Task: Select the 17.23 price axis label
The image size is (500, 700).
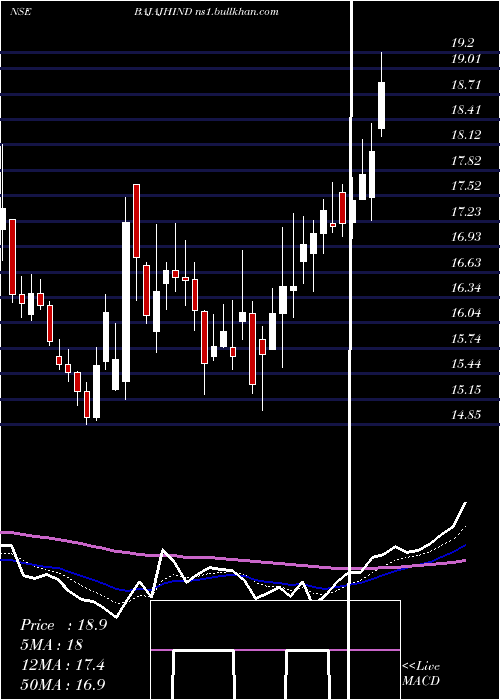Action: (x=466, y=211)
